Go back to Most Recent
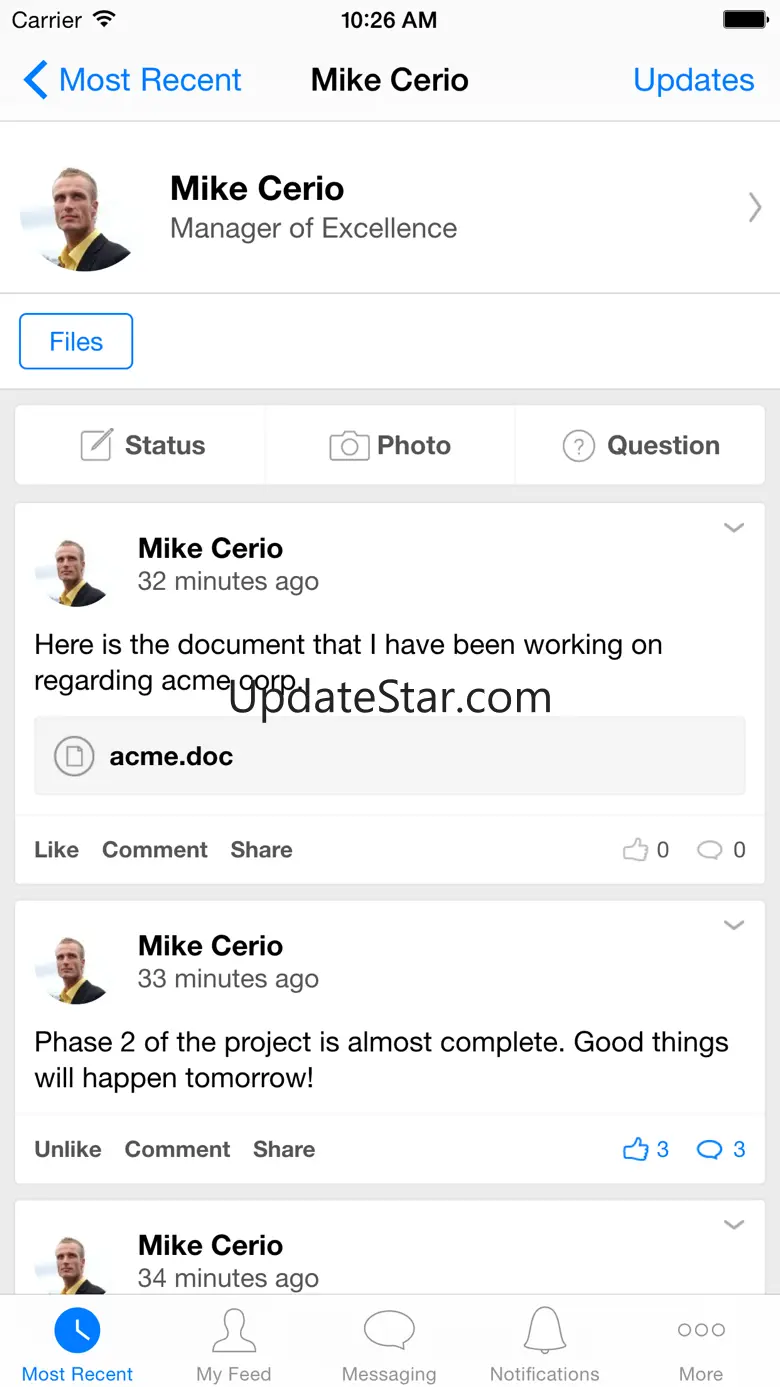The height and width of the screenshot is (1387, 780). [x=132, y=80]
